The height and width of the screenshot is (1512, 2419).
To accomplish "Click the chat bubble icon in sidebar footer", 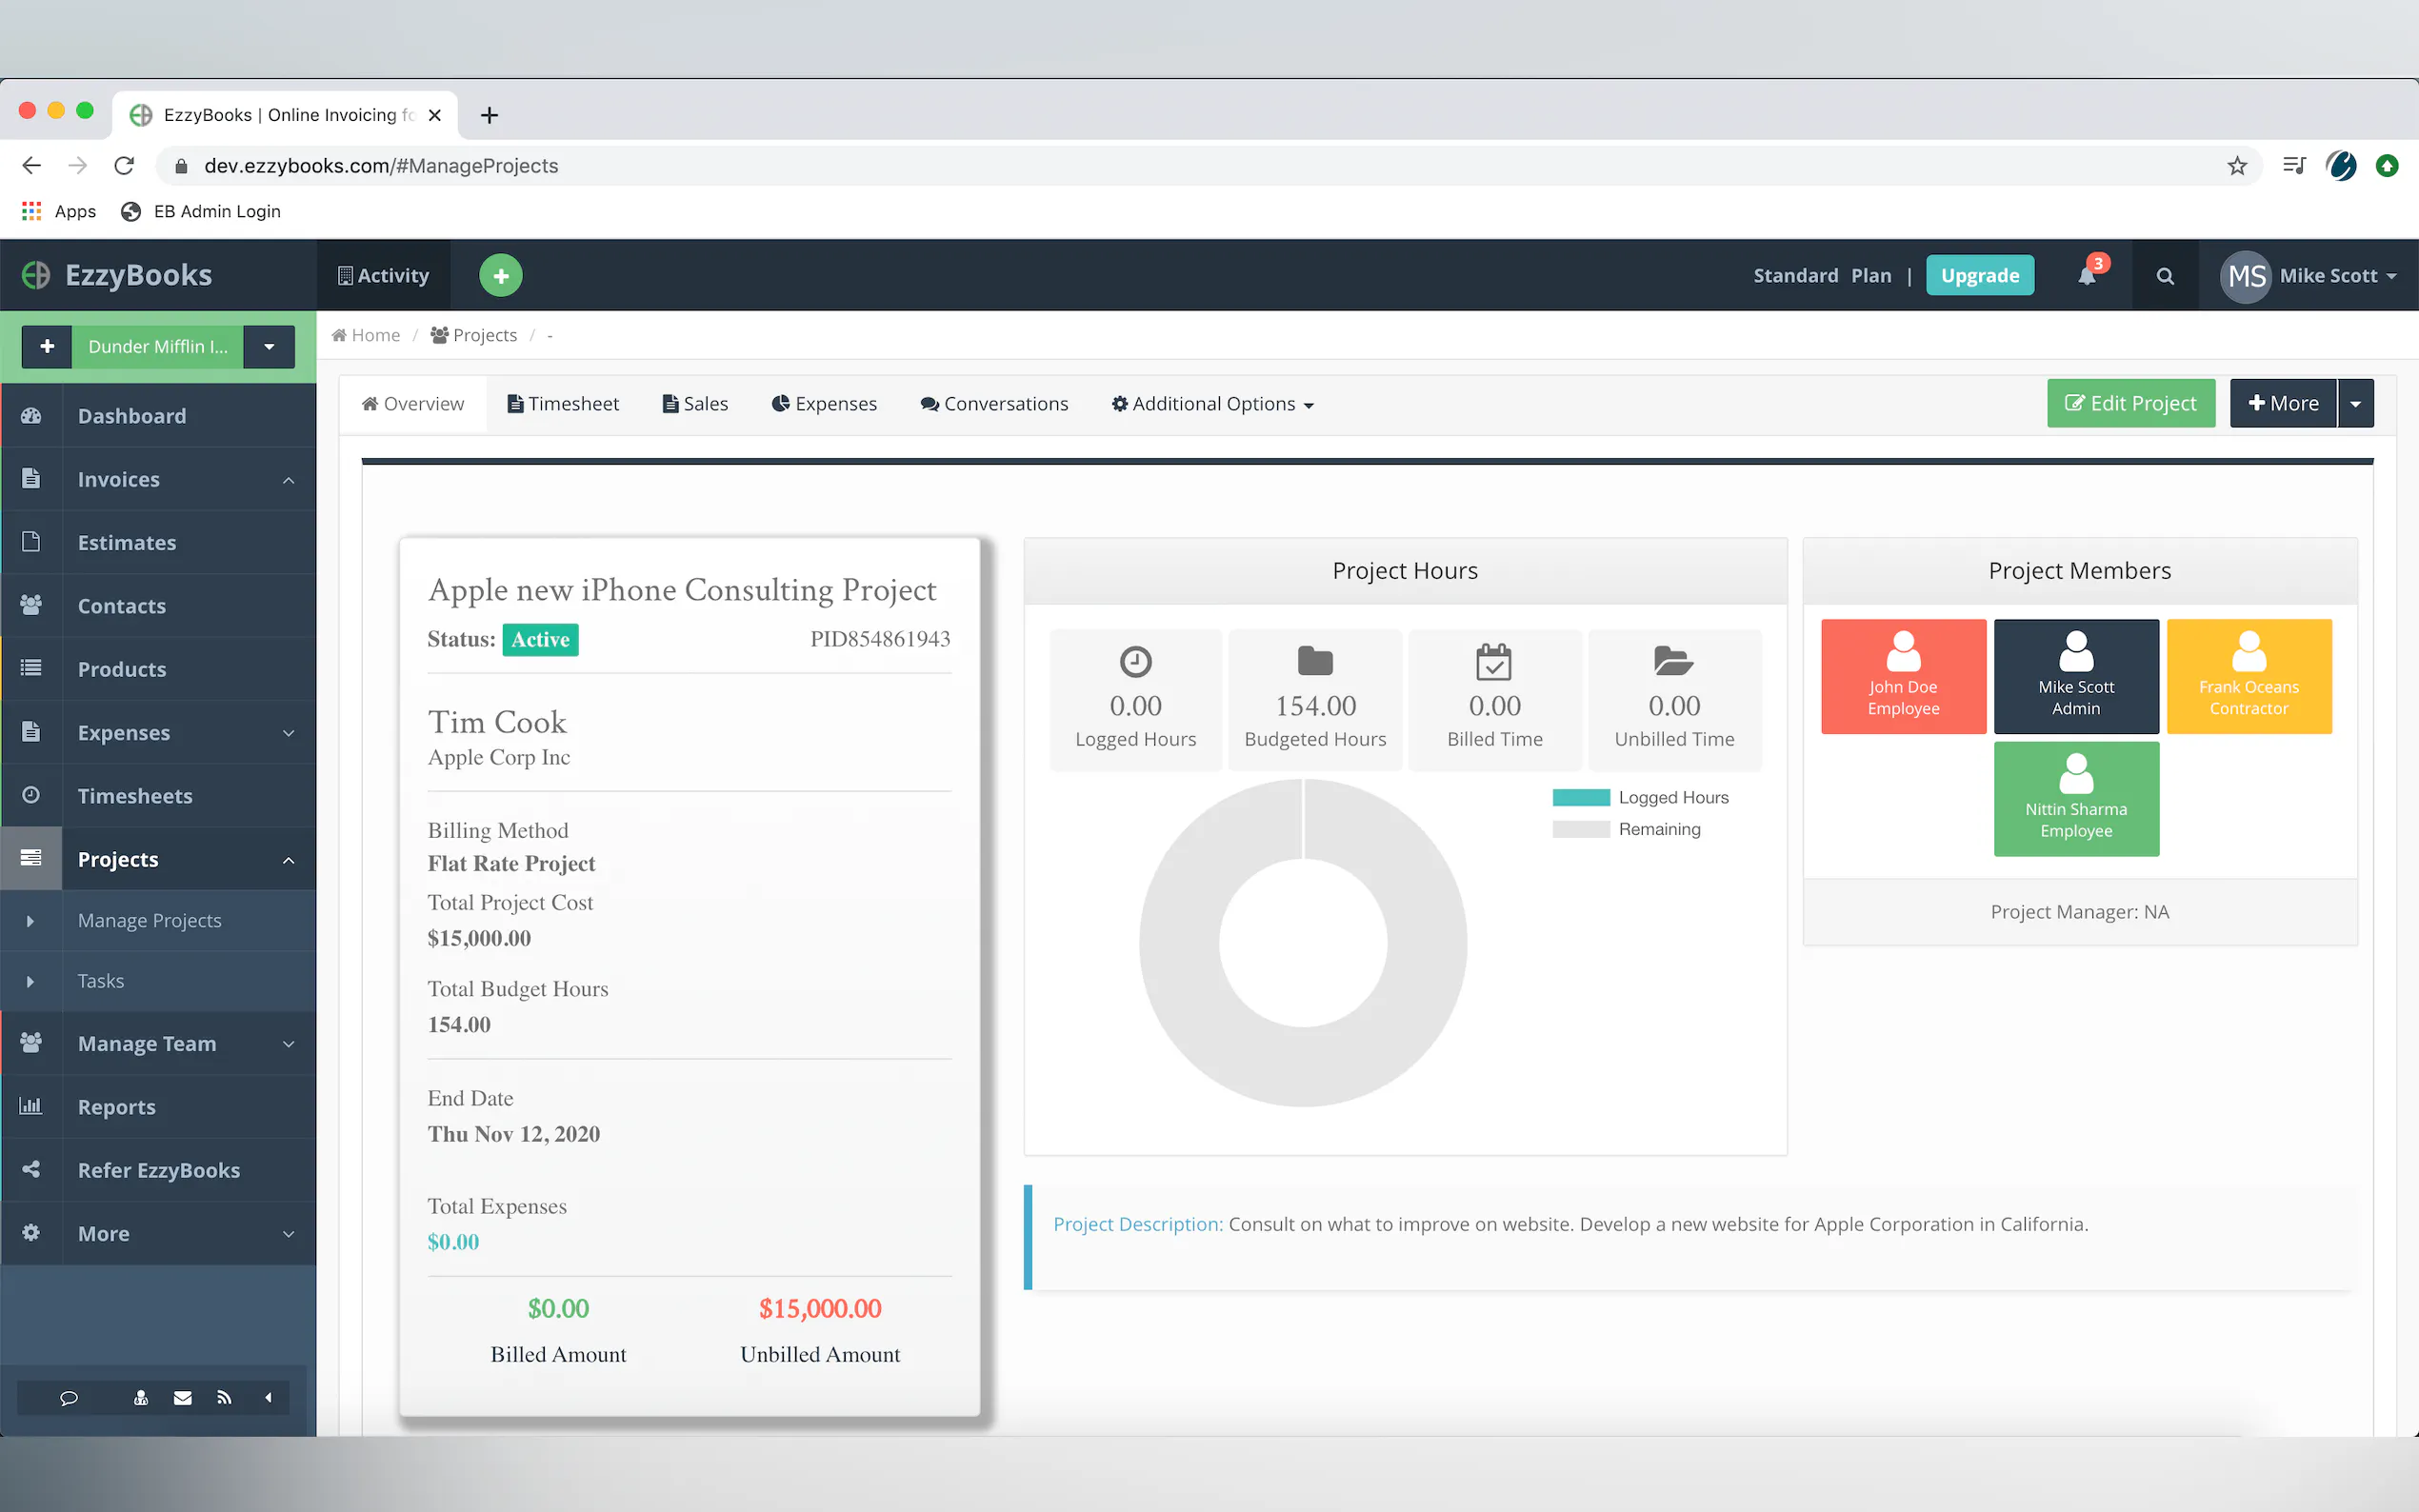I will coord(69,1398).
